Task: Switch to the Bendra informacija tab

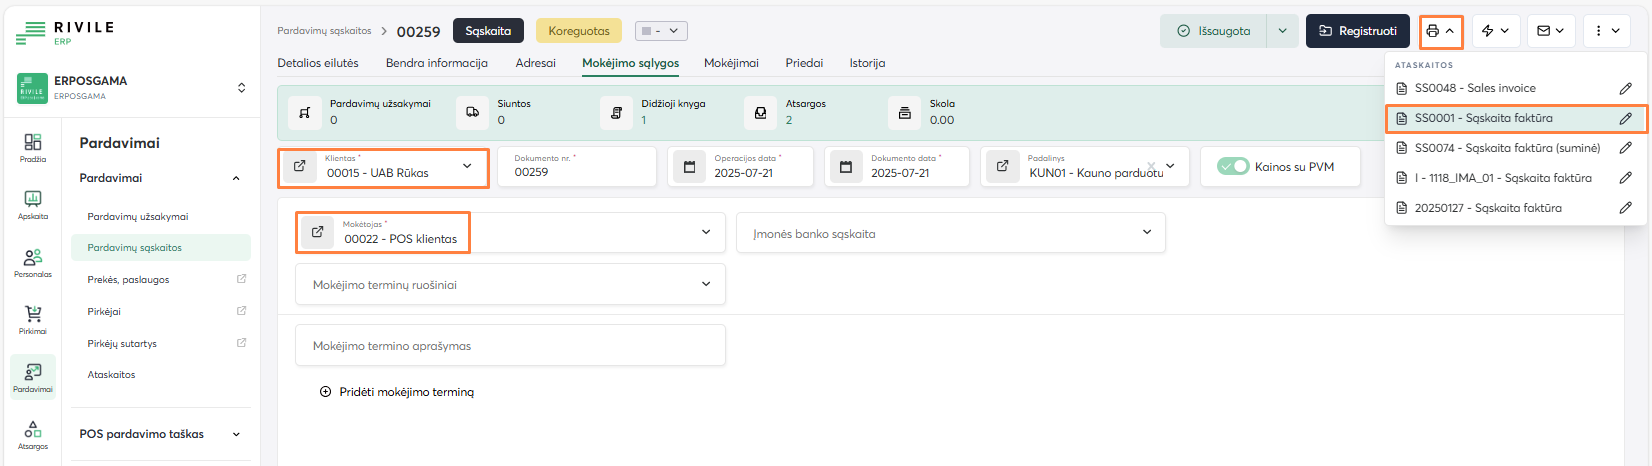Action: point(437,63)
